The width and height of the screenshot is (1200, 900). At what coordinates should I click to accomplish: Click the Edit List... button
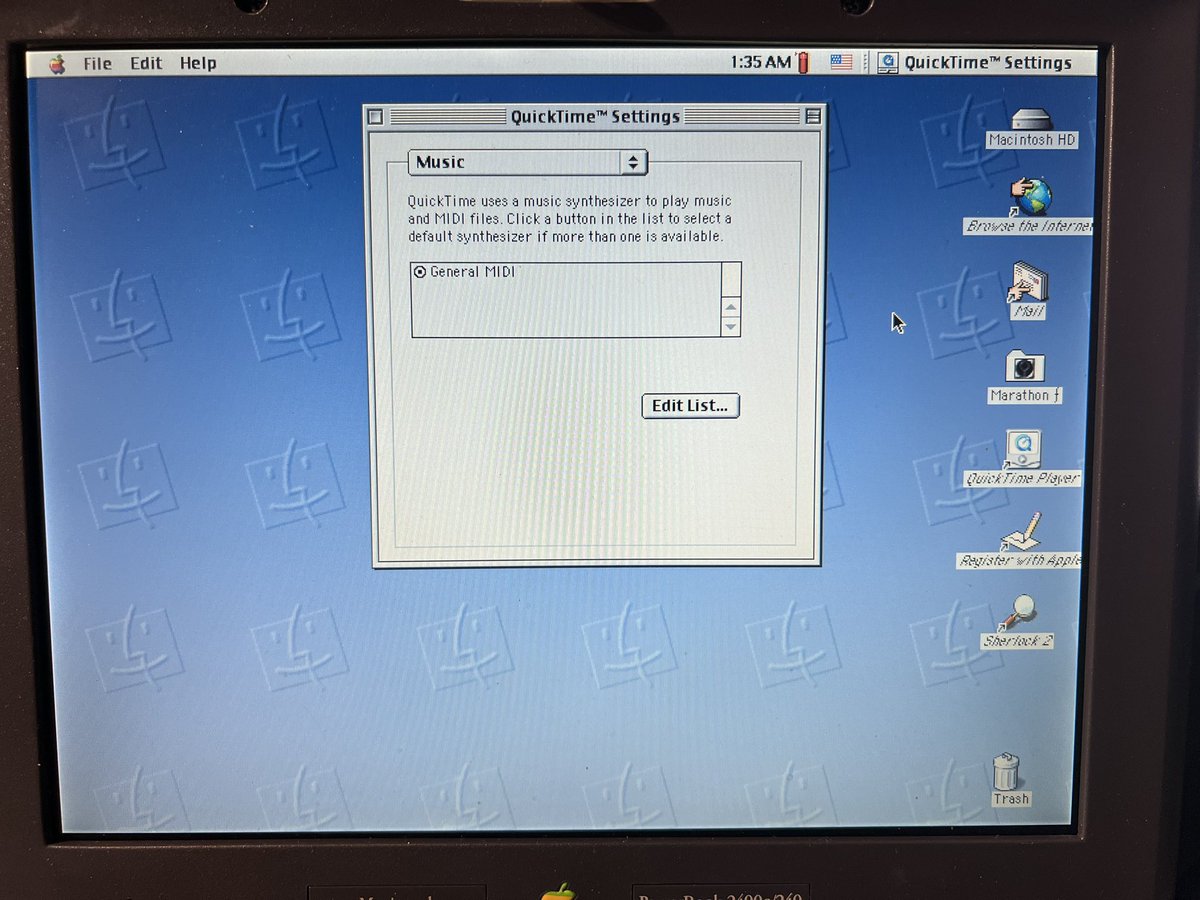point(690,405)
